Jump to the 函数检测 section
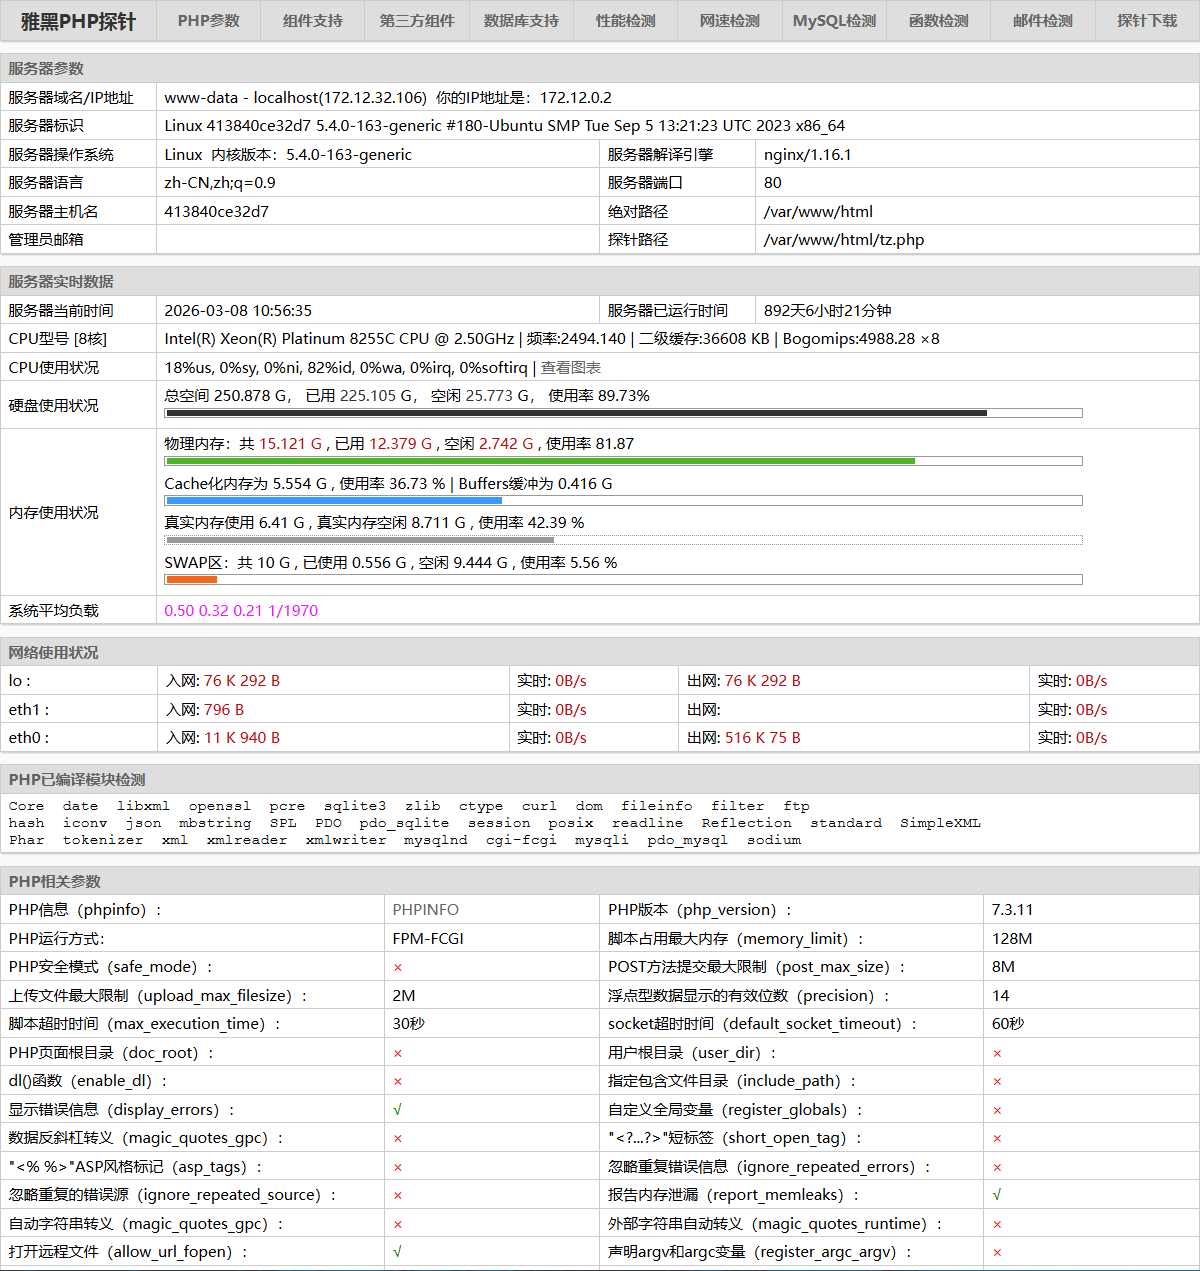 coord(938,21)
